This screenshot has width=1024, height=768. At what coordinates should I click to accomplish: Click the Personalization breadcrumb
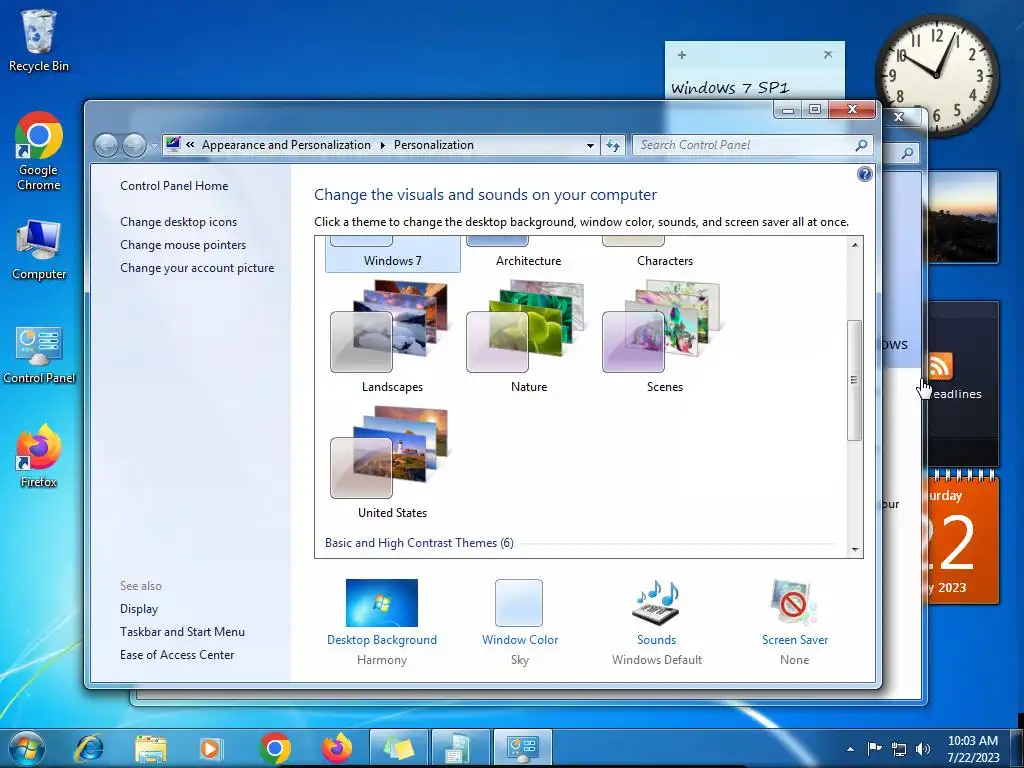(434, 145)
